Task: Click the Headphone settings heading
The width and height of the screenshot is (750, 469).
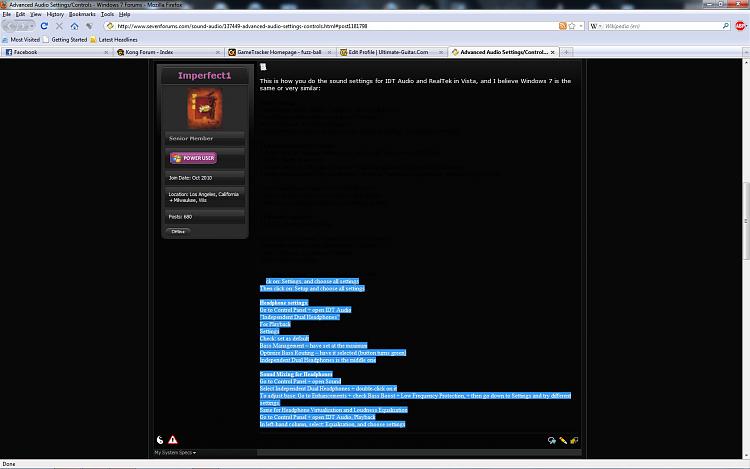Action: click(284, 303)
